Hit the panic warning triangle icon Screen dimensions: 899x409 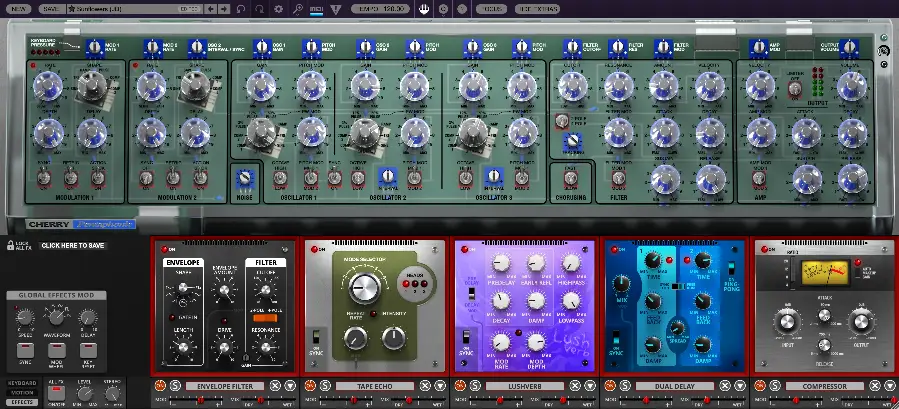[x=336, y=9]
